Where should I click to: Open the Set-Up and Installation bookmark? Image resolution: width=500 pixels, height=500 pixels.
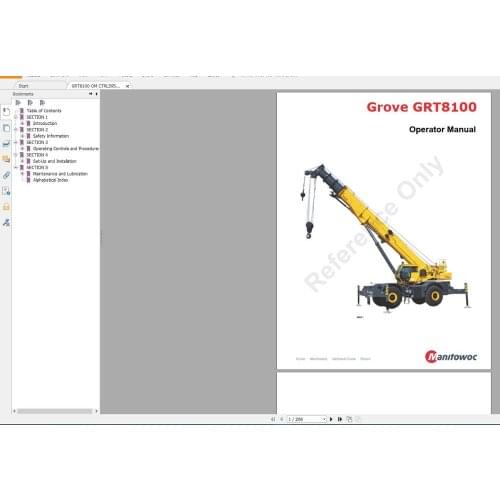tap(55, 161)
